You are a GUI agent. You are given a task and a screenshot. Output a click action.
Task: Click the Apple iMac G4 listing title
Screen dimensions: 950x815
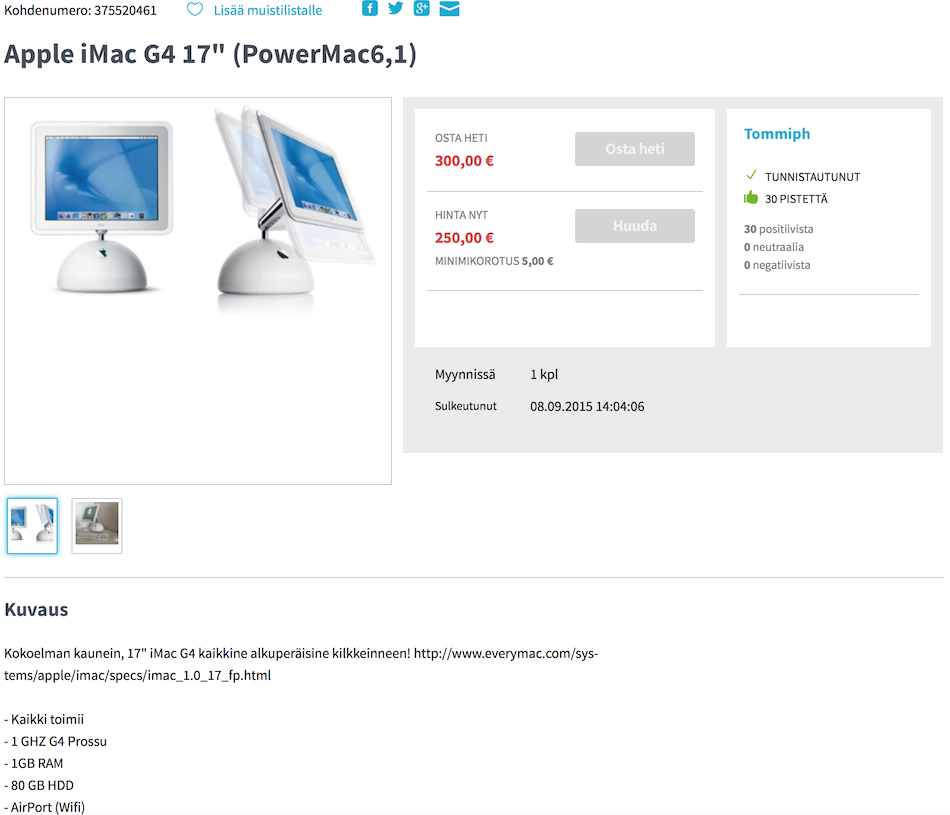[x=210, y=54]
